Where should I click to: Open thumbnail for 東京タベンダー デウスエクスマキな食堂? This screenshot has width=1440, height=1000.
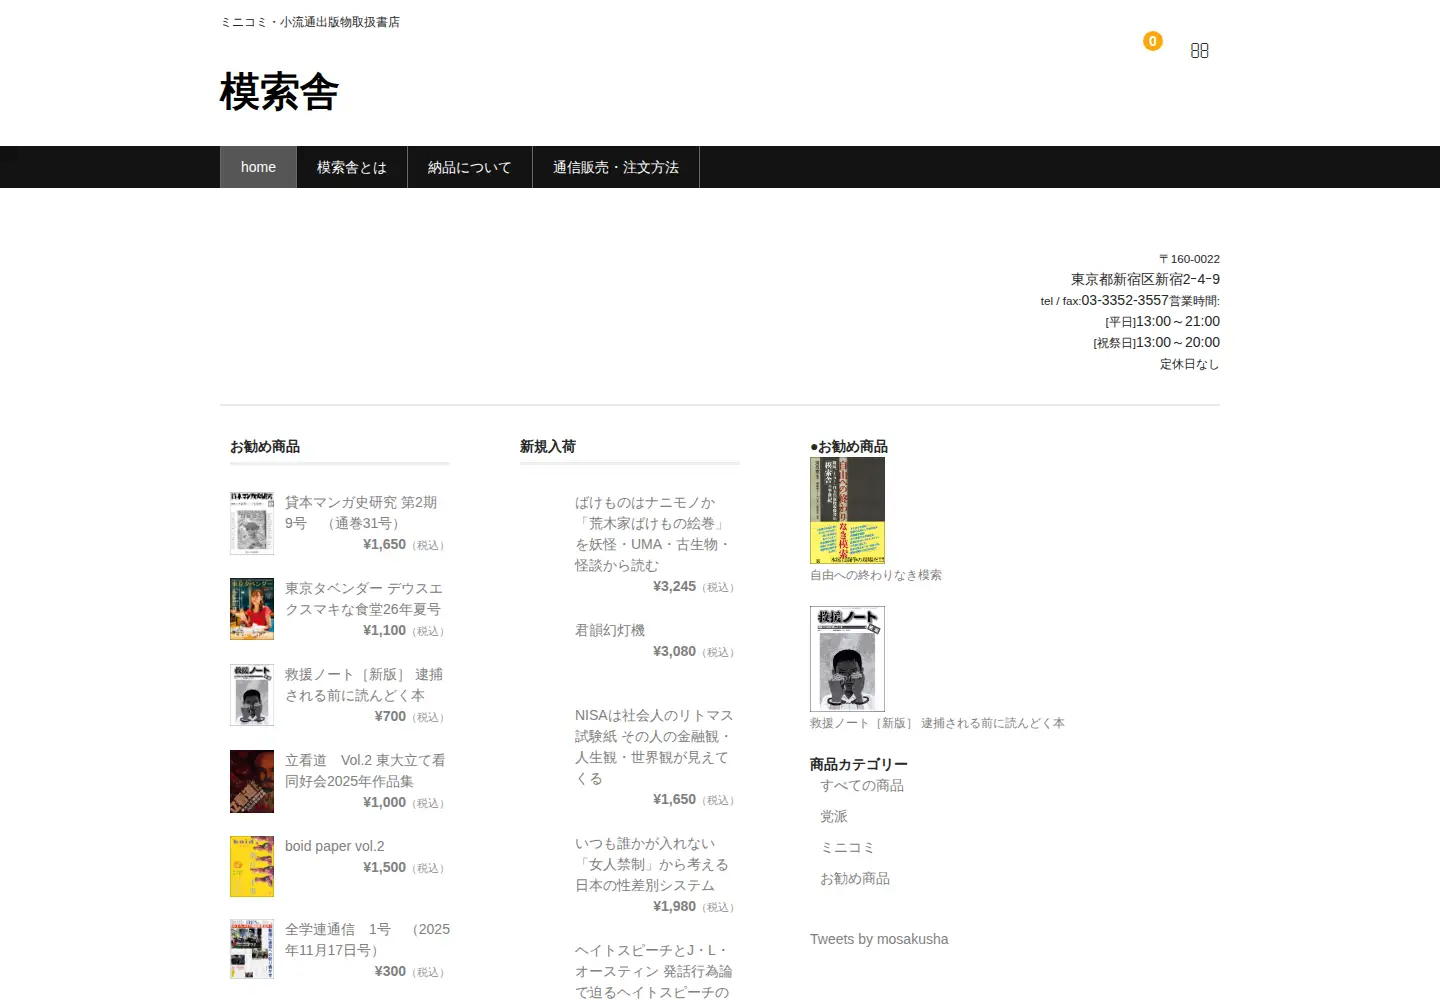point(252,609)
